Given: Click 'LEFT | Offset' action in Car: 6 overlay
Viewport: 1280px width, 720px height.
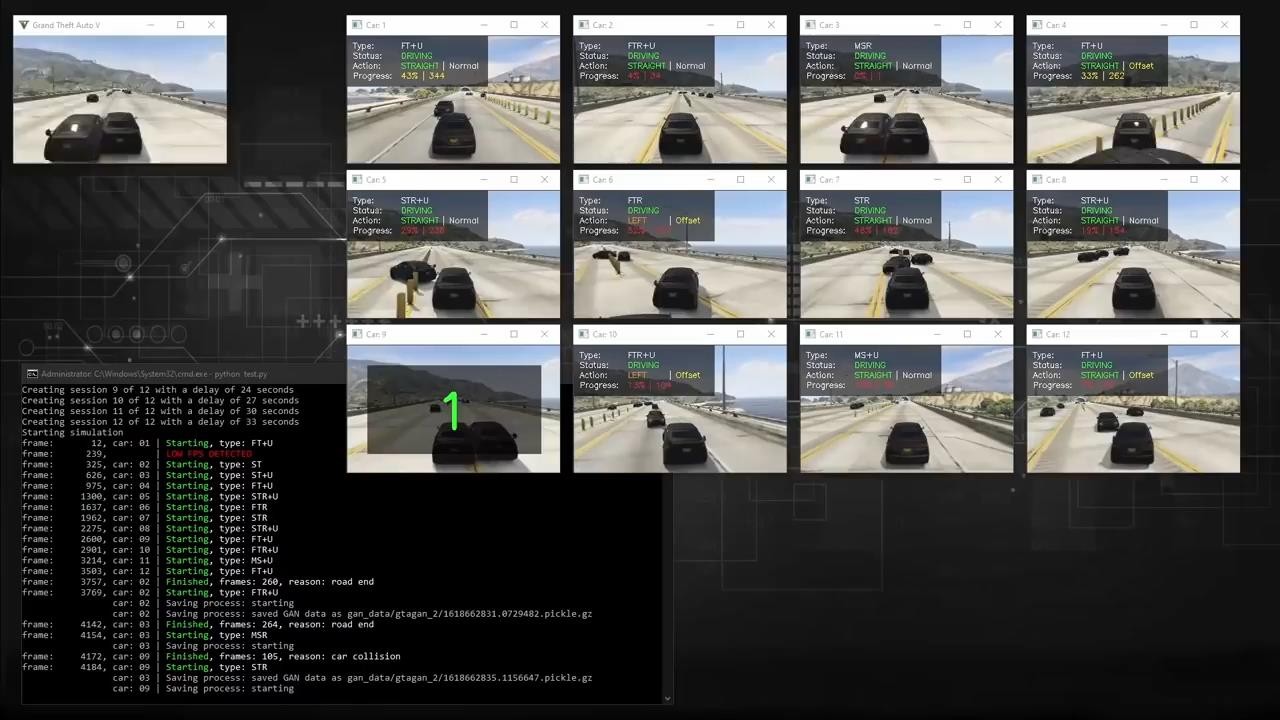Looking at the screenshot, I should 664,221.
